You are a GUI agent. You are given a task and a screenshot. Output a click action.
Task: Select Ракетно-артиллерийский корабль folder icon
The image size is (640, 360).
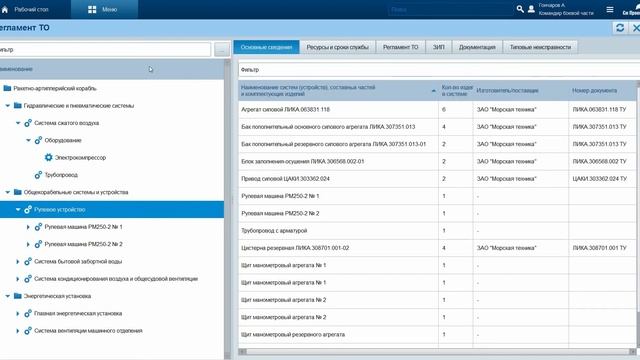pos(7,88)
